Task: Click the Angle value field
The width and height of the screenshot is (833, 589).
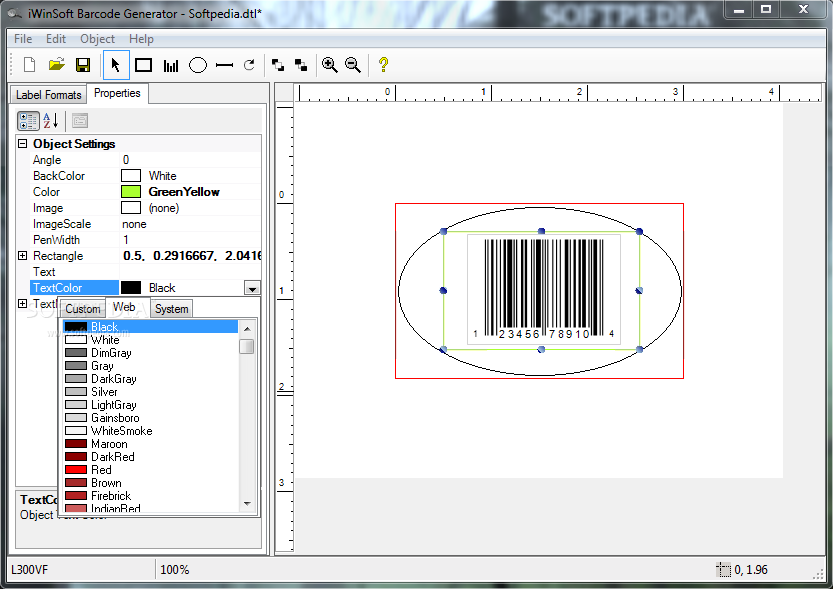Action: click(x=191, y=159)
